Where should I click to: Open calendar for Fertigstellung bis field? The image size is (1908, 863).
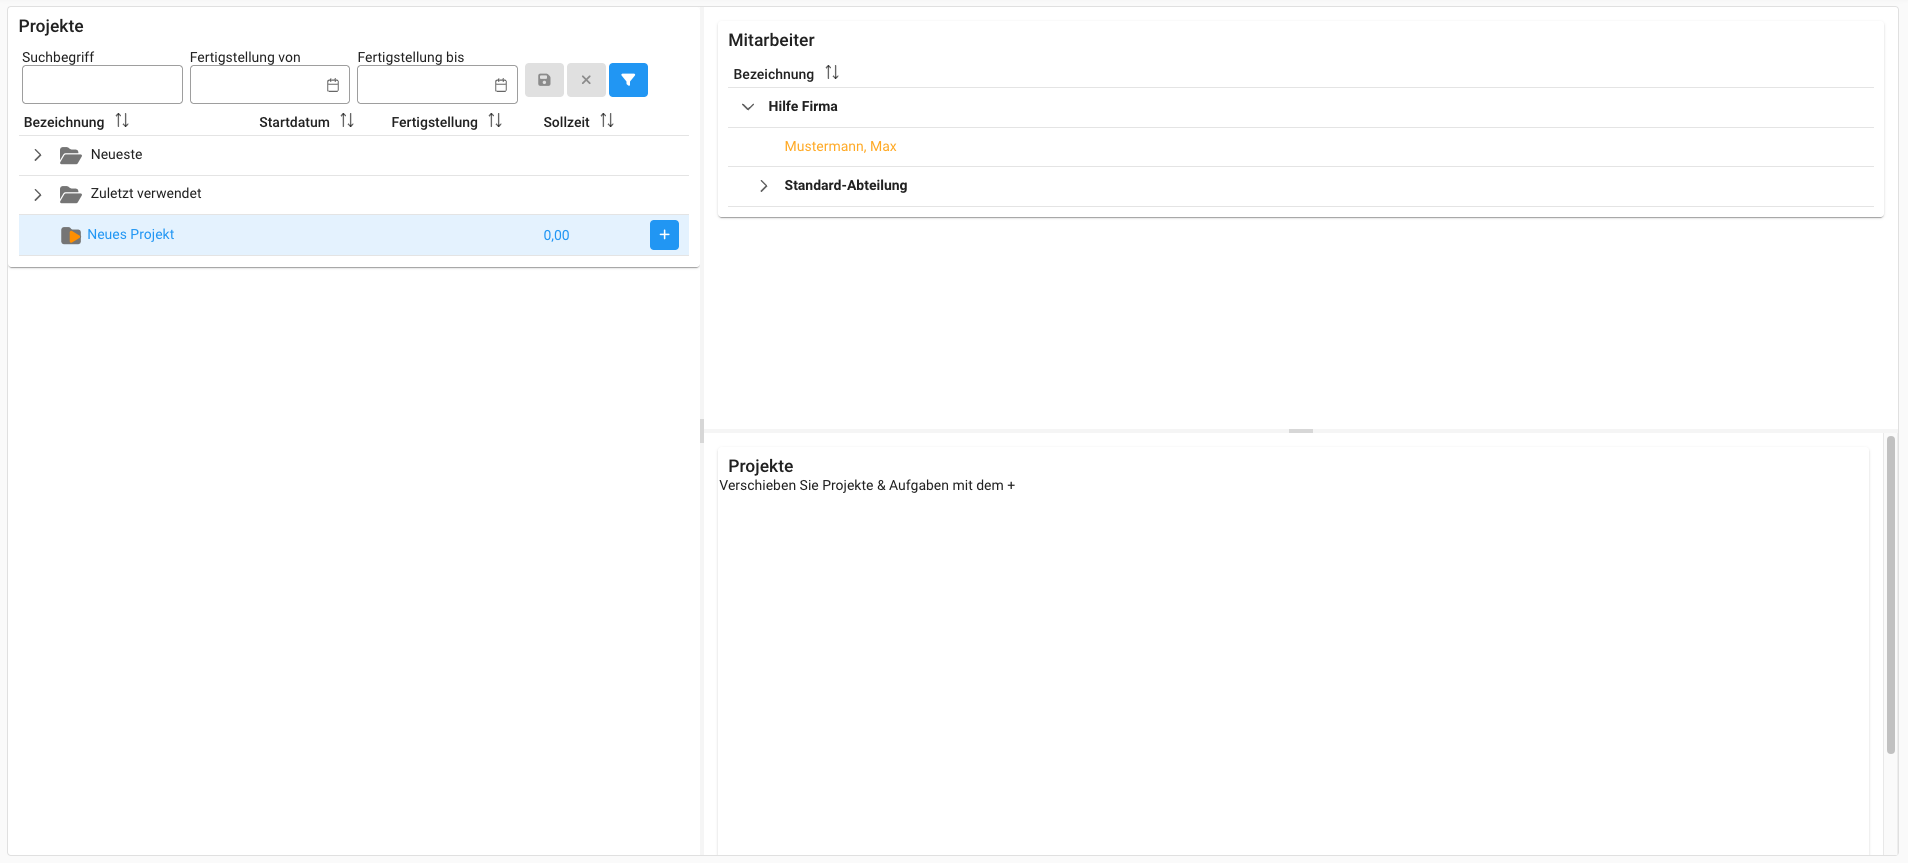(501, 85)
